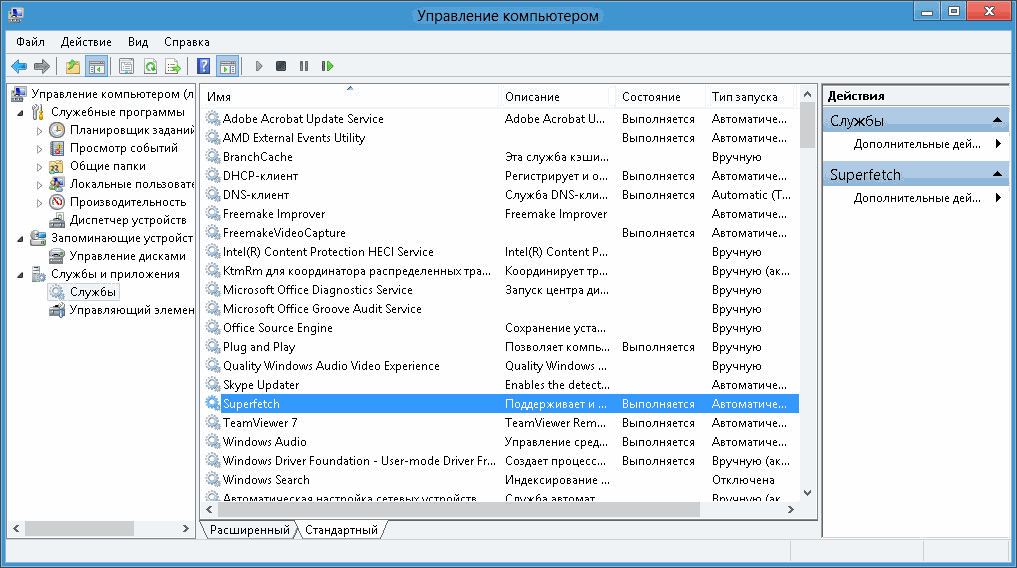Open Дополнительные действия under Superfetch
This screenshot has height=568, width=1017.
(917, 198)
